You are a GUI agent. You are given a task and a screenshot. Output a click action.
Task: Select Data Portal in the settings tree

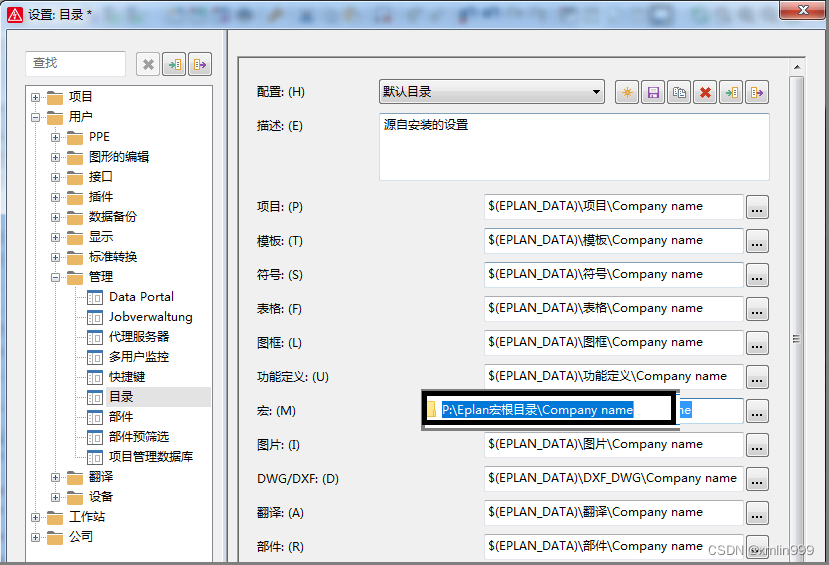click(x=141, y=297)
